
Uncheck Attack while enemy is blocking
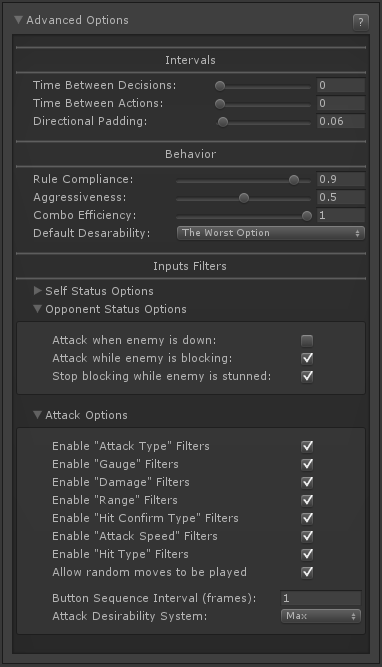(307, 359)
